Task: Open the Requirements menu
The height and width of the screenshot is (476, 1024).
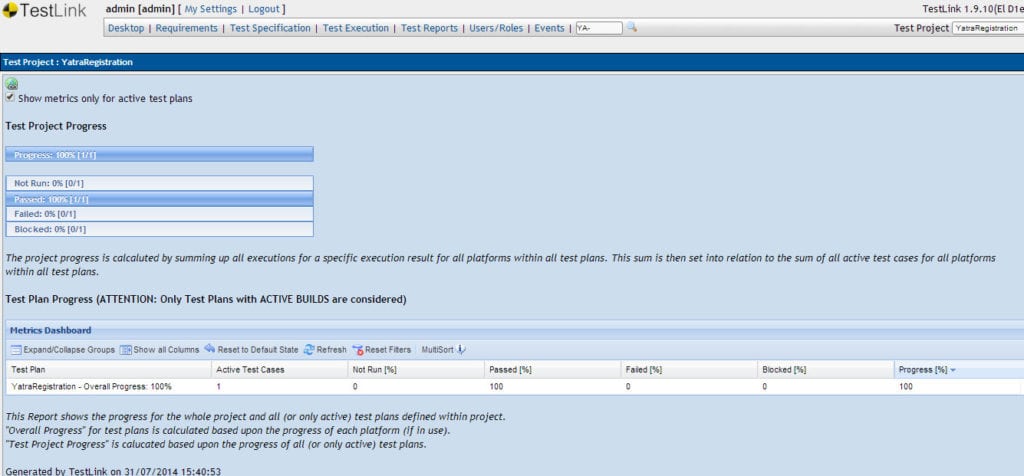Action: [x=186, y=28]
